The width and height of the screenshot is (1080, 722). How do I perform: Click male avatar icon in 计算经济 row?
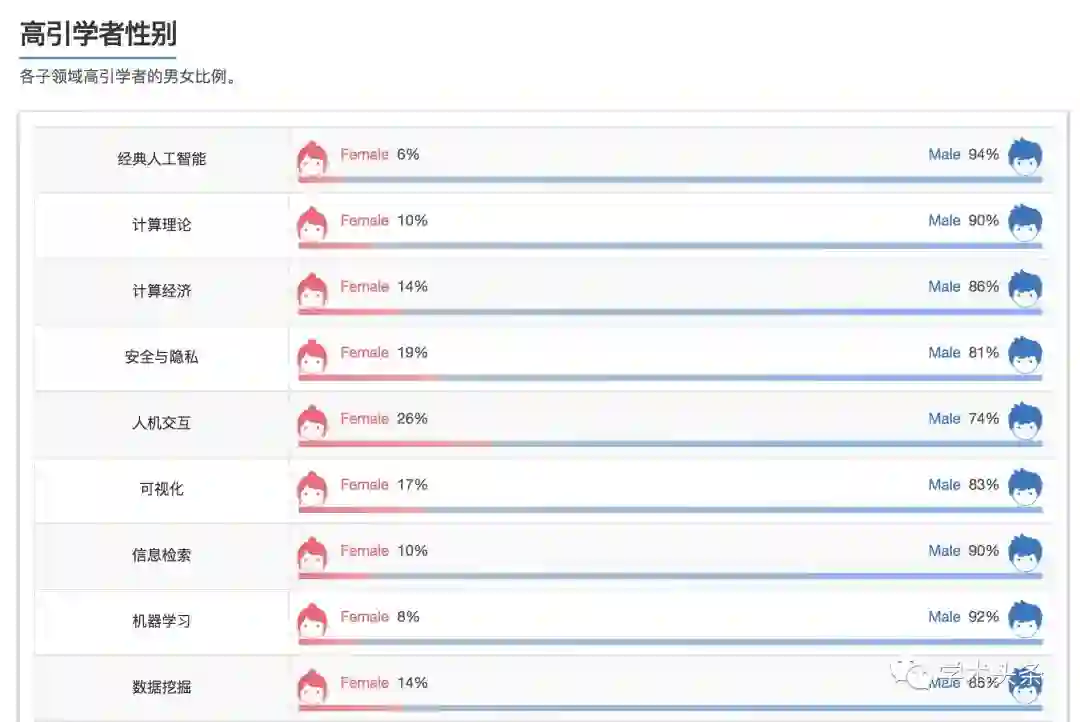click(1024, 290)
